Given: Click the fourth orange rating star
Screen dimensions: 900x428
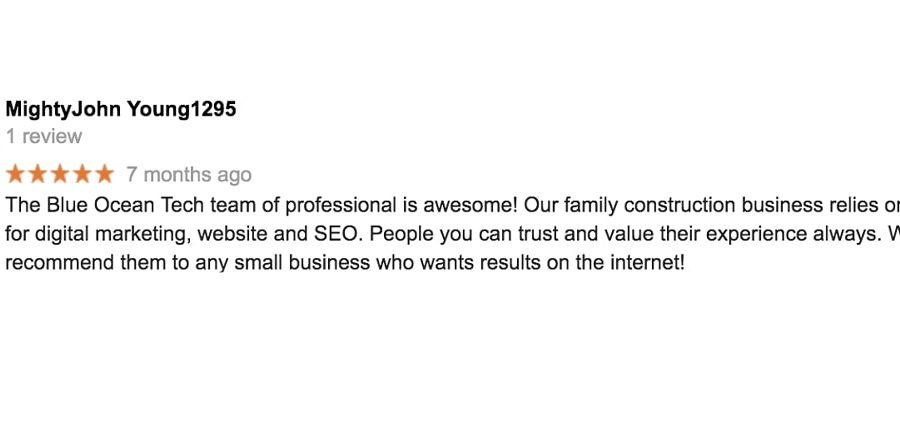Looking at the screenshot, I should coord(82,174).
